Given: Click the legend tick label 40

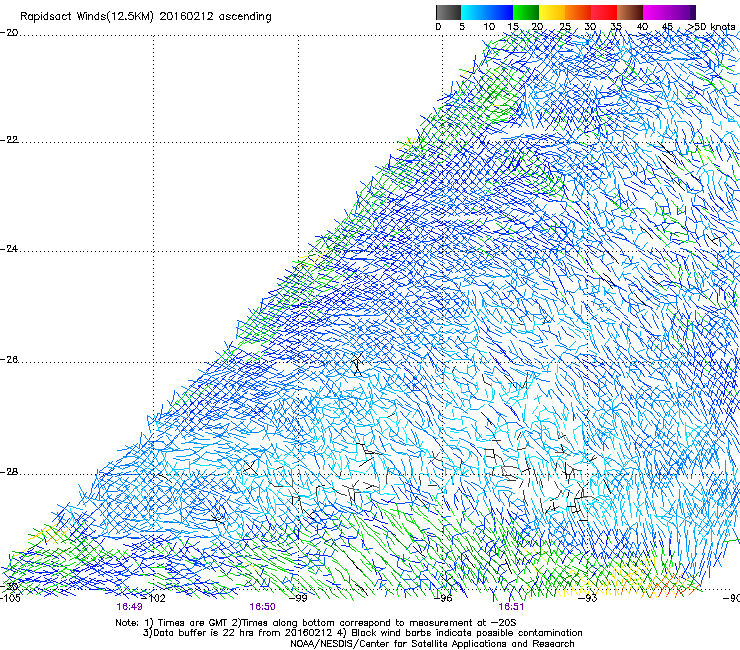Looking at the screenshot, I should click(x=642, y=27).
